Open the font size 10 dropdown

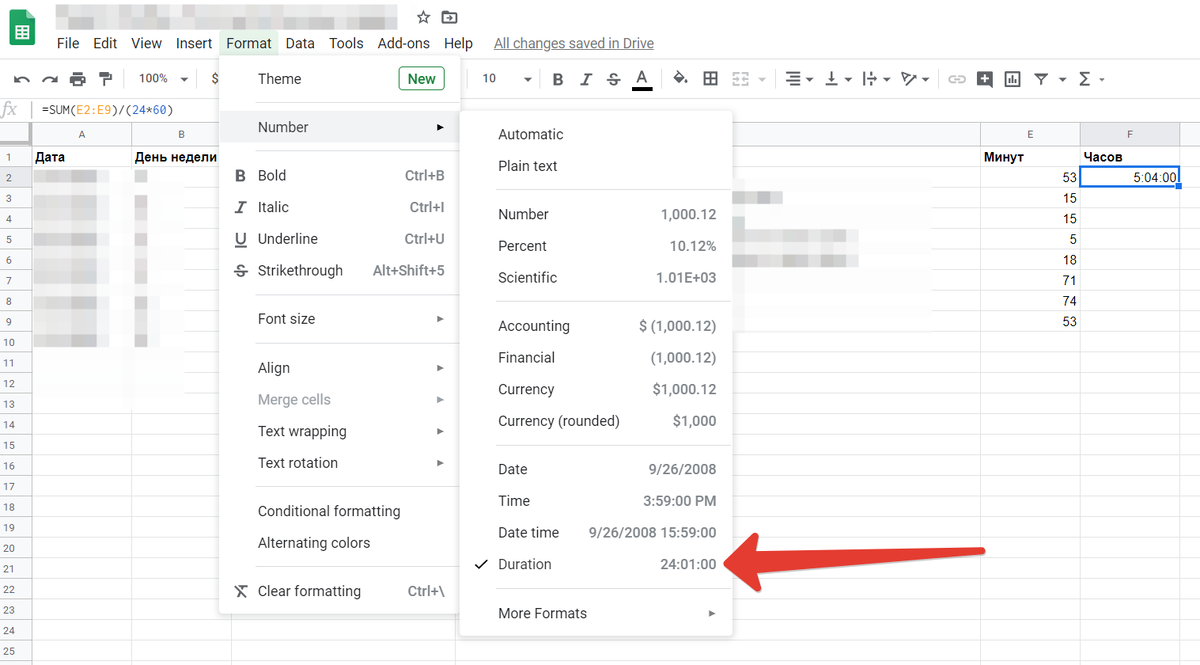tap(507, 79)
